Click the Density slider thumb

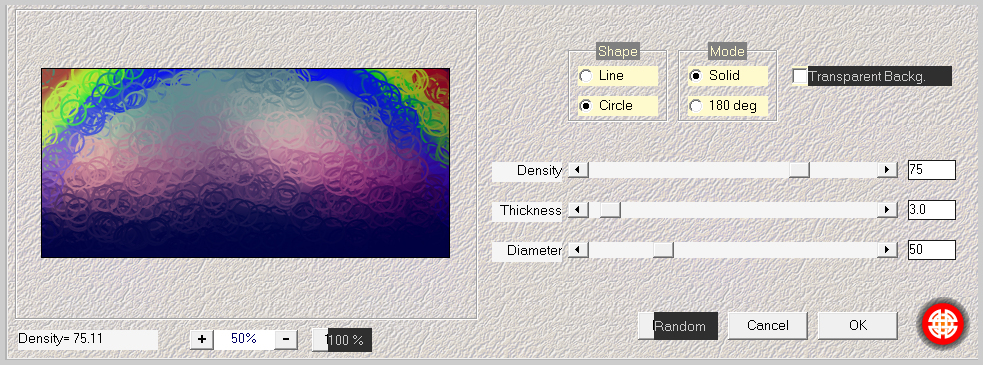point(799,170)
